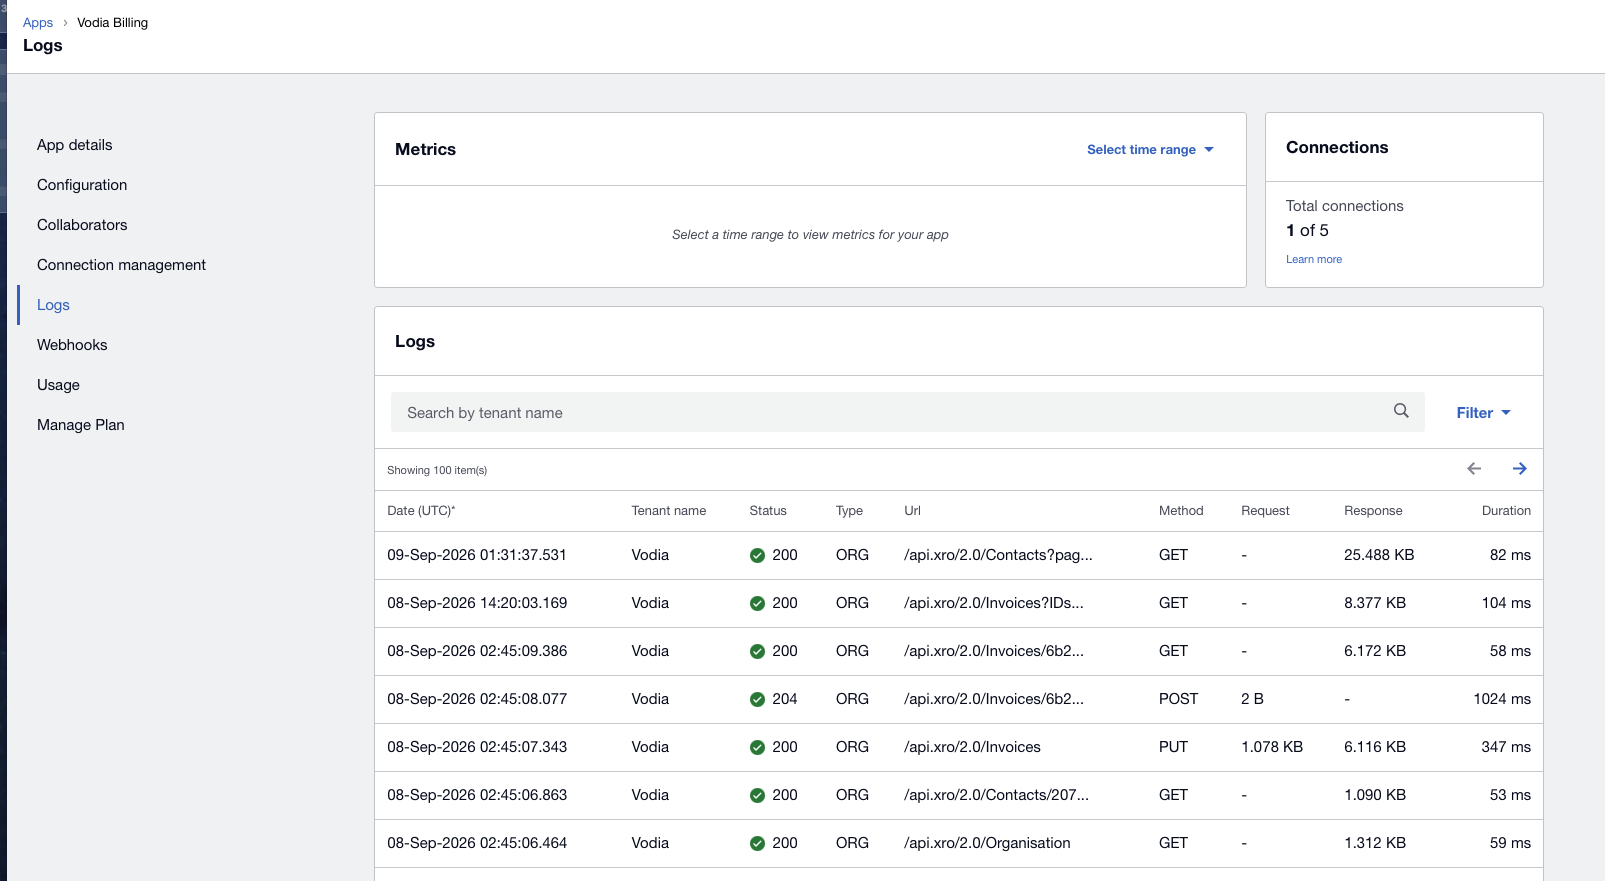
Task: Click green status check icon on 01:31:37.531 row
Action: click(757, 556)
